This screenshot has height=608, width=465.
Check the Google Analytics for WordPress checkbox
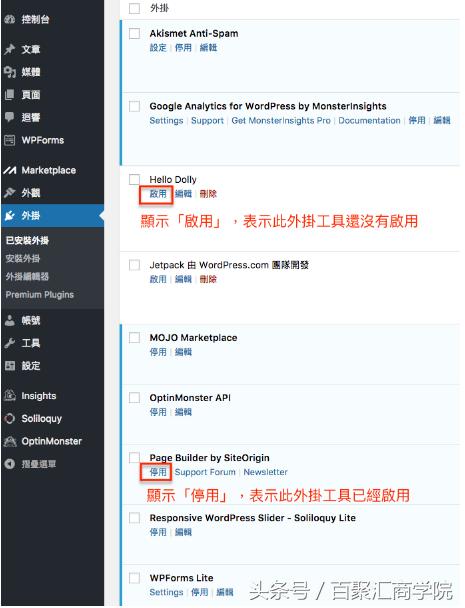[x=134, y=106]
